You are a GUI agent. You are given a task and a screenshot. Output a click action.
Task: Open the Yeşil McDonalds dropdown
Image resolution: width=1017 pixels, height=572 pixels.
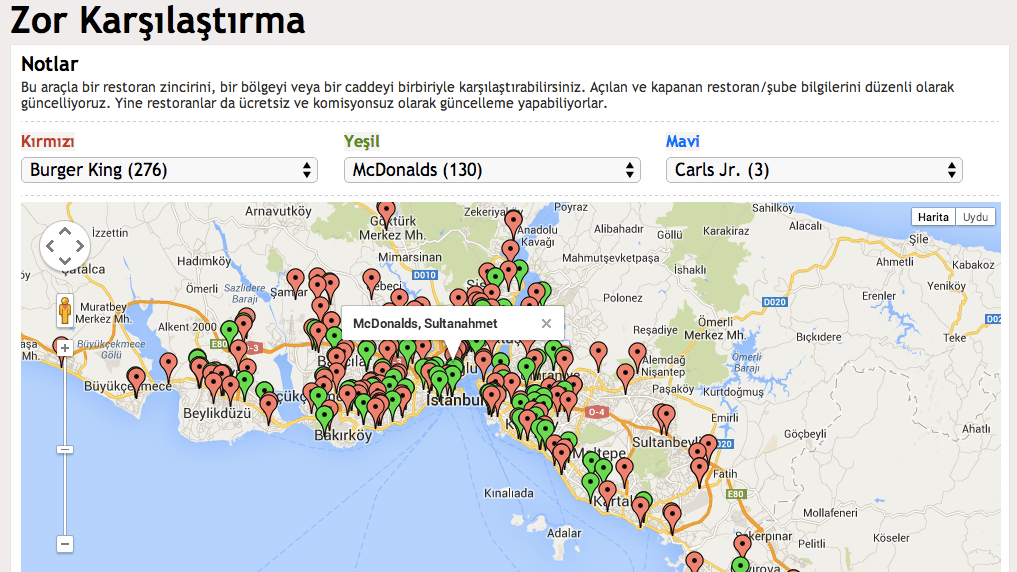(x=491, y=170)
